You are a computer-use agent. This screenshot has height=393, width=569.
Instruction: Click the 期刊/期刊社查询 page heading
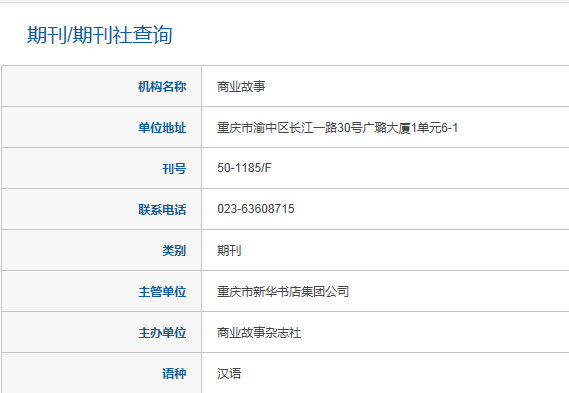(x=100, y=35)
